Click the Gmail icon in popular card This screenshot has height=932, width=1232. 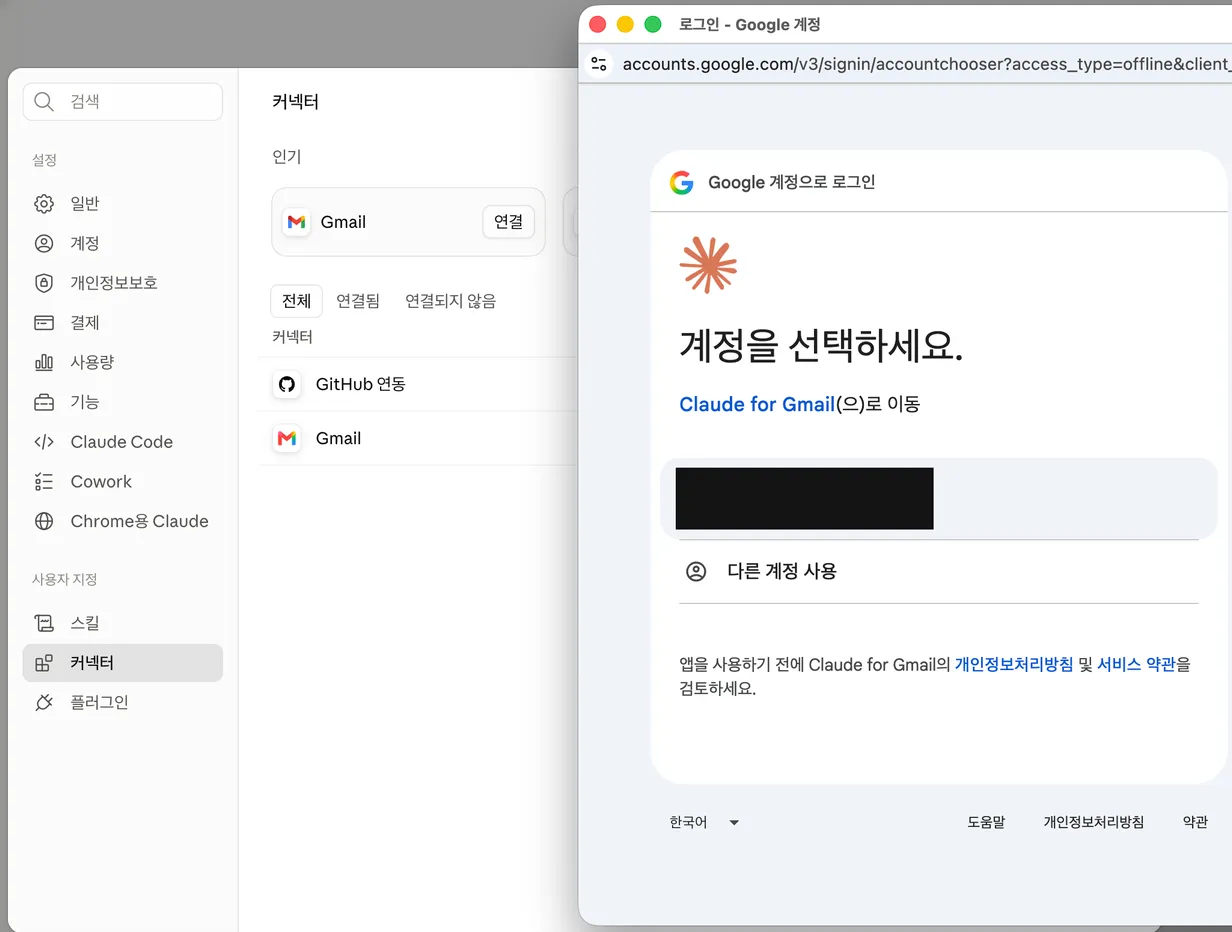tap(296, 222)
